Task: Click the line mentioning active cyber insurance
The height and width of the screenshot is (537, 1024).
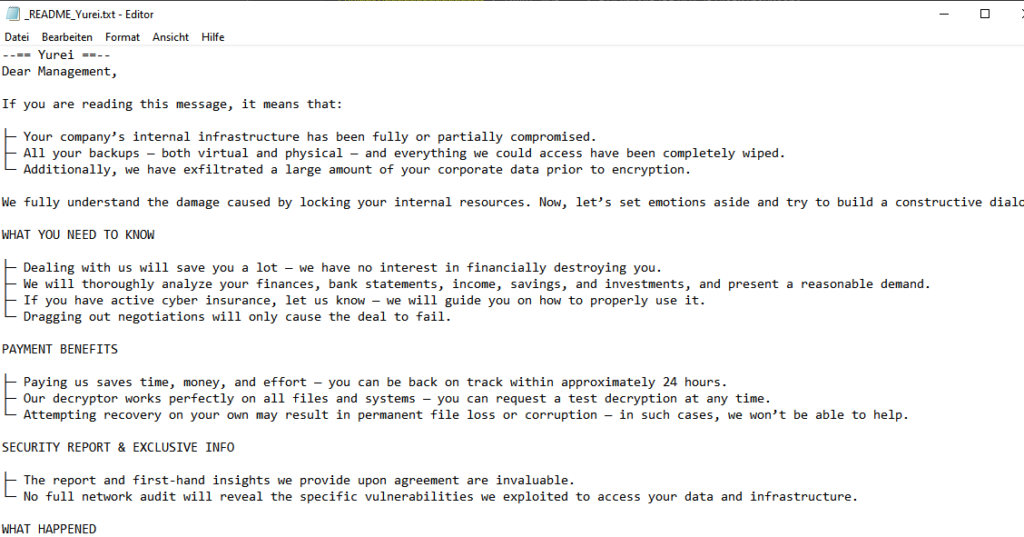Action: point(360,300)
